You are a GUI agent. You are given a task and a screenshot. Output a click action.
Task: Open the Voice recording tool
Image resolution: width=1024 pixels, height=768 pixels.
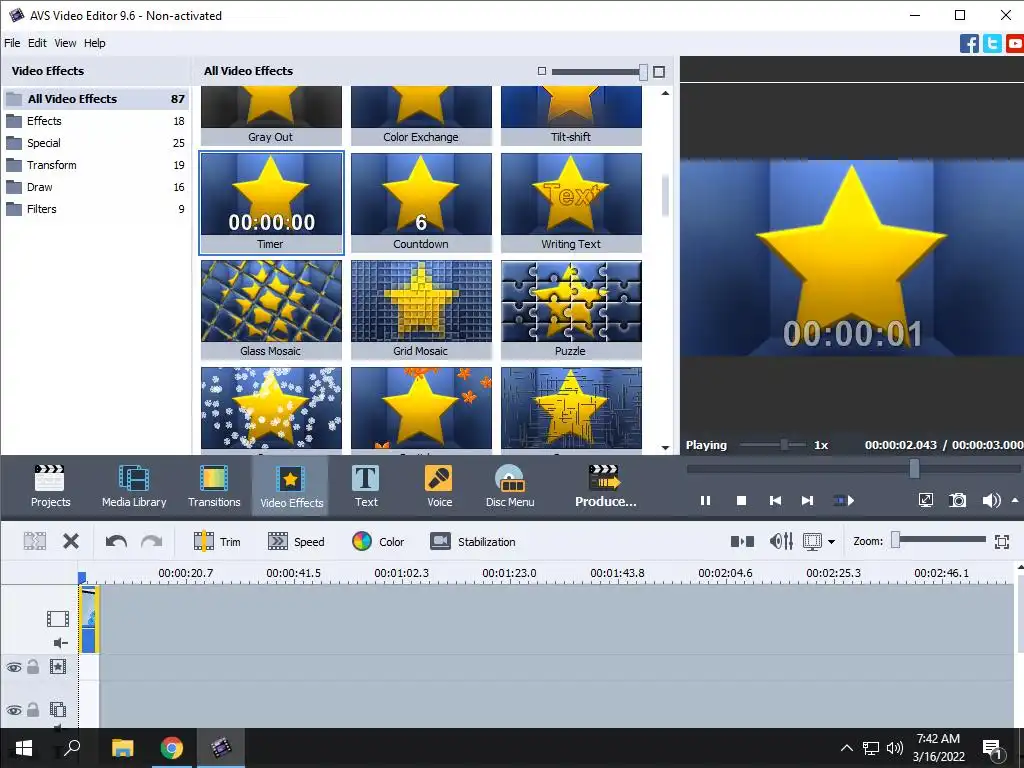click(x=439, y=486)
